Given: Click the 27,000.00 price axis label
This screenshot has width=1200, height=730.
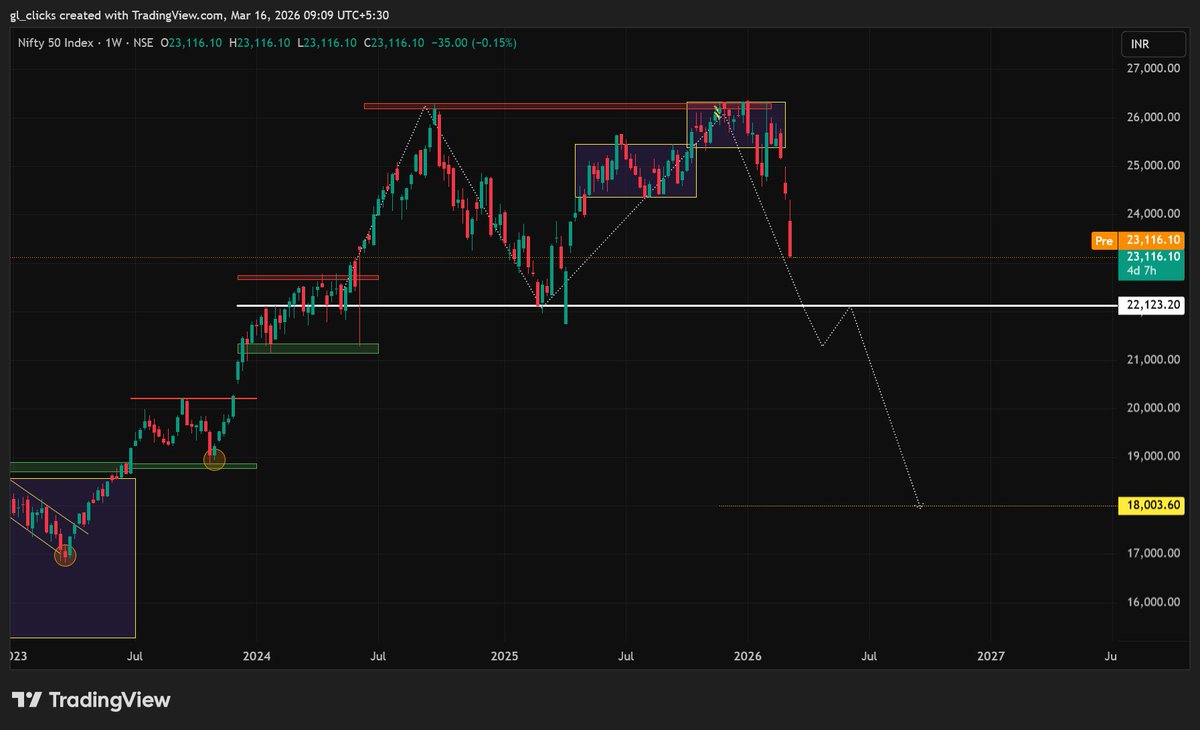Looking at the screenshot, I should pyautogui.click(x=1155, y=68).
